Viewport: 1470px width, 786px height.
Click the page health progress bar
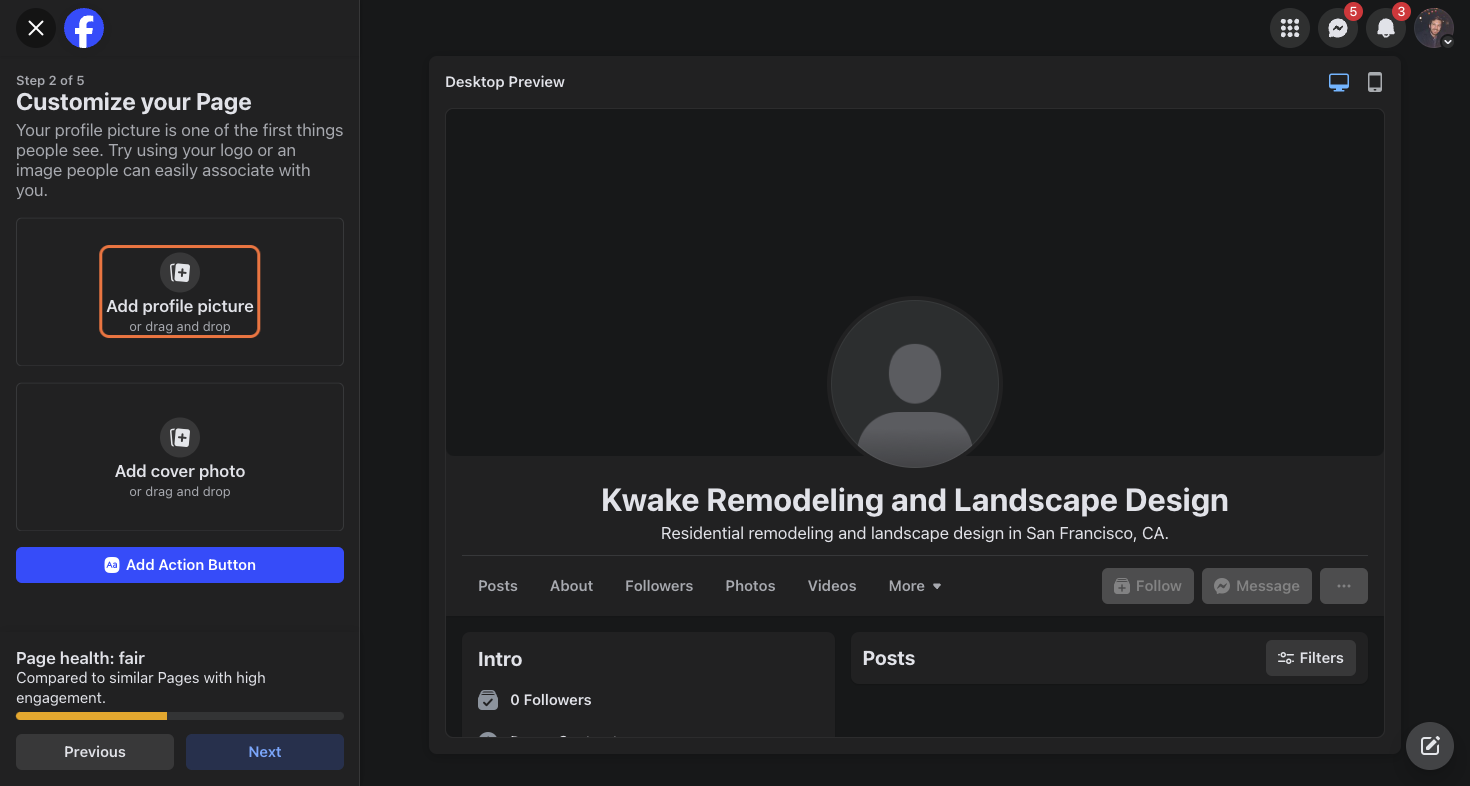pos(180,716)
